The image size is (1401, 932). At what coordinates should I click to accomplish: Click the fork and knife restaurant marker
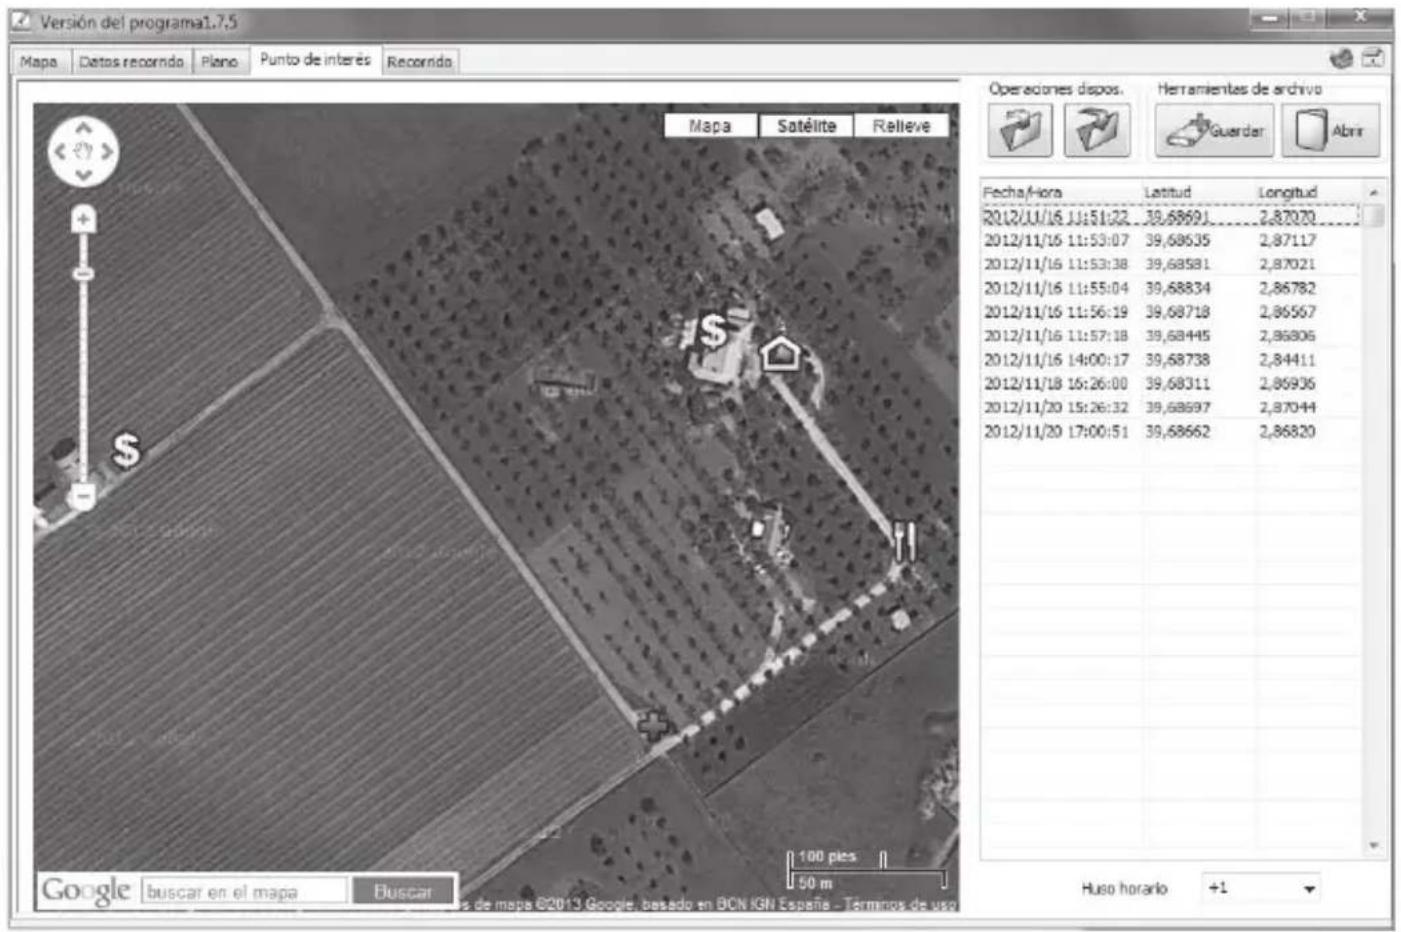click(x=904, y=540)
